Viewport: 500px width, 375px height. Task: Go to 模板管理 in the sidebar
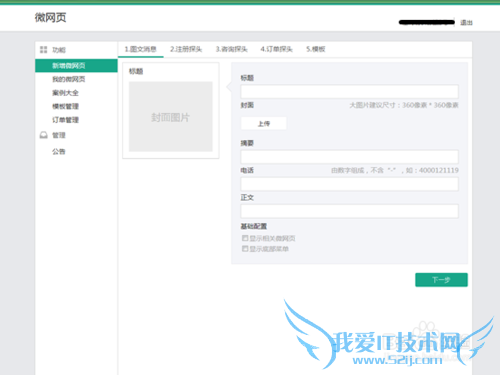pos(65,106)
